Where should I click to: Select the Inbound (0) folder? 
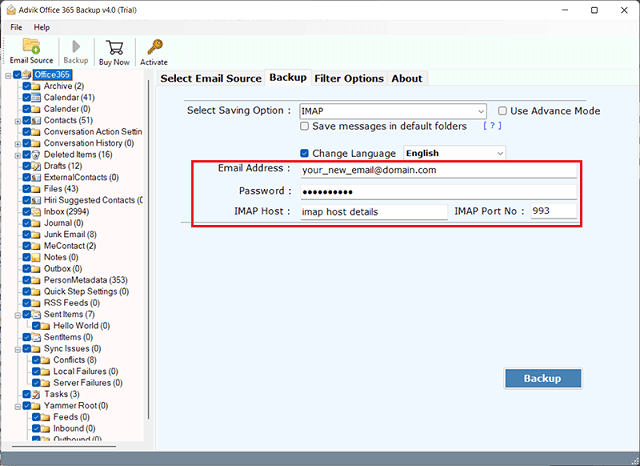[x=74, y=428]
